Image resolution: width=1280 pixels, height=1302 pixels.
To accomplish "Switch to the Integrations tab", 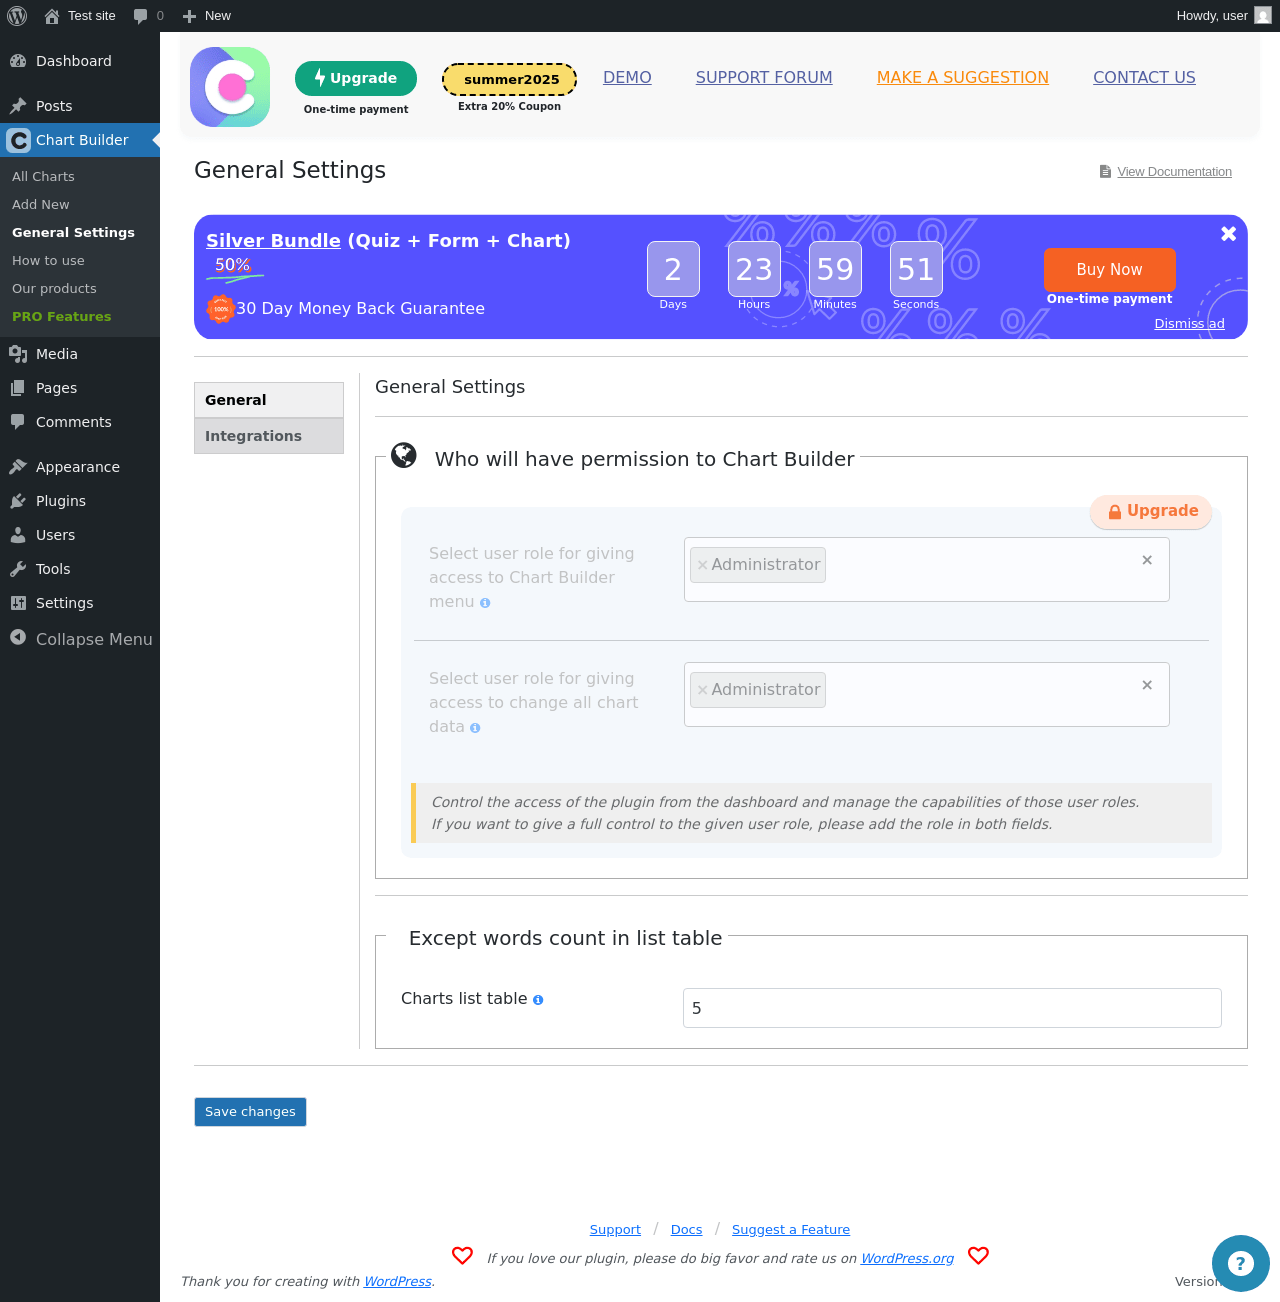I will tap(269, 436).
